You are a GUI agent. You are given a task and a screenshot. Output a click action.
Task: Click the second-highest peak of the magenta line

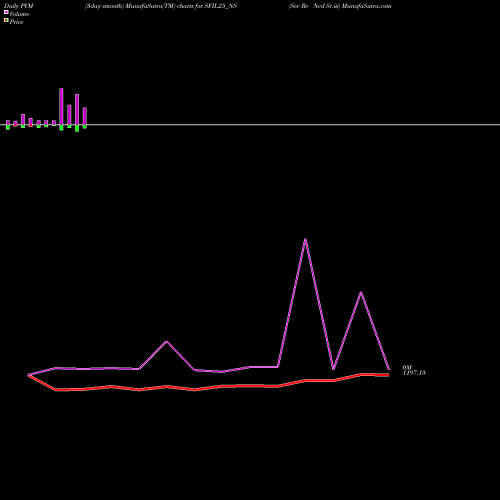pyautogui.click(x=361, y=293)
